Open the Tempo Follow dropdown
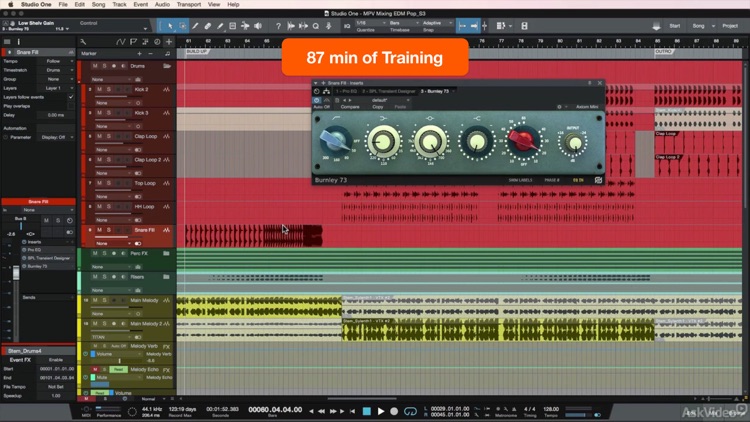Image resolution: width=750 pixels, height=422 pixels. [56, 61]
